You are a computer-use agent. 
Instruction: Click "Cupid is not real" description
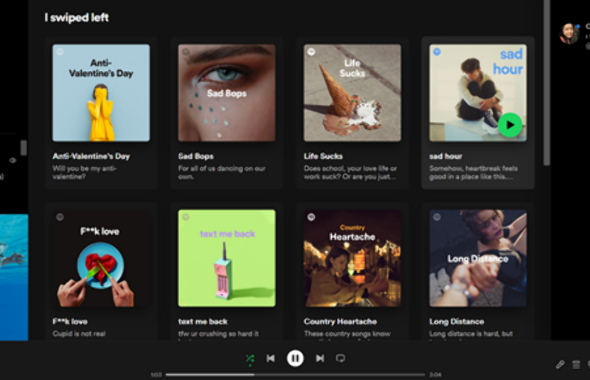click(79, 334)
